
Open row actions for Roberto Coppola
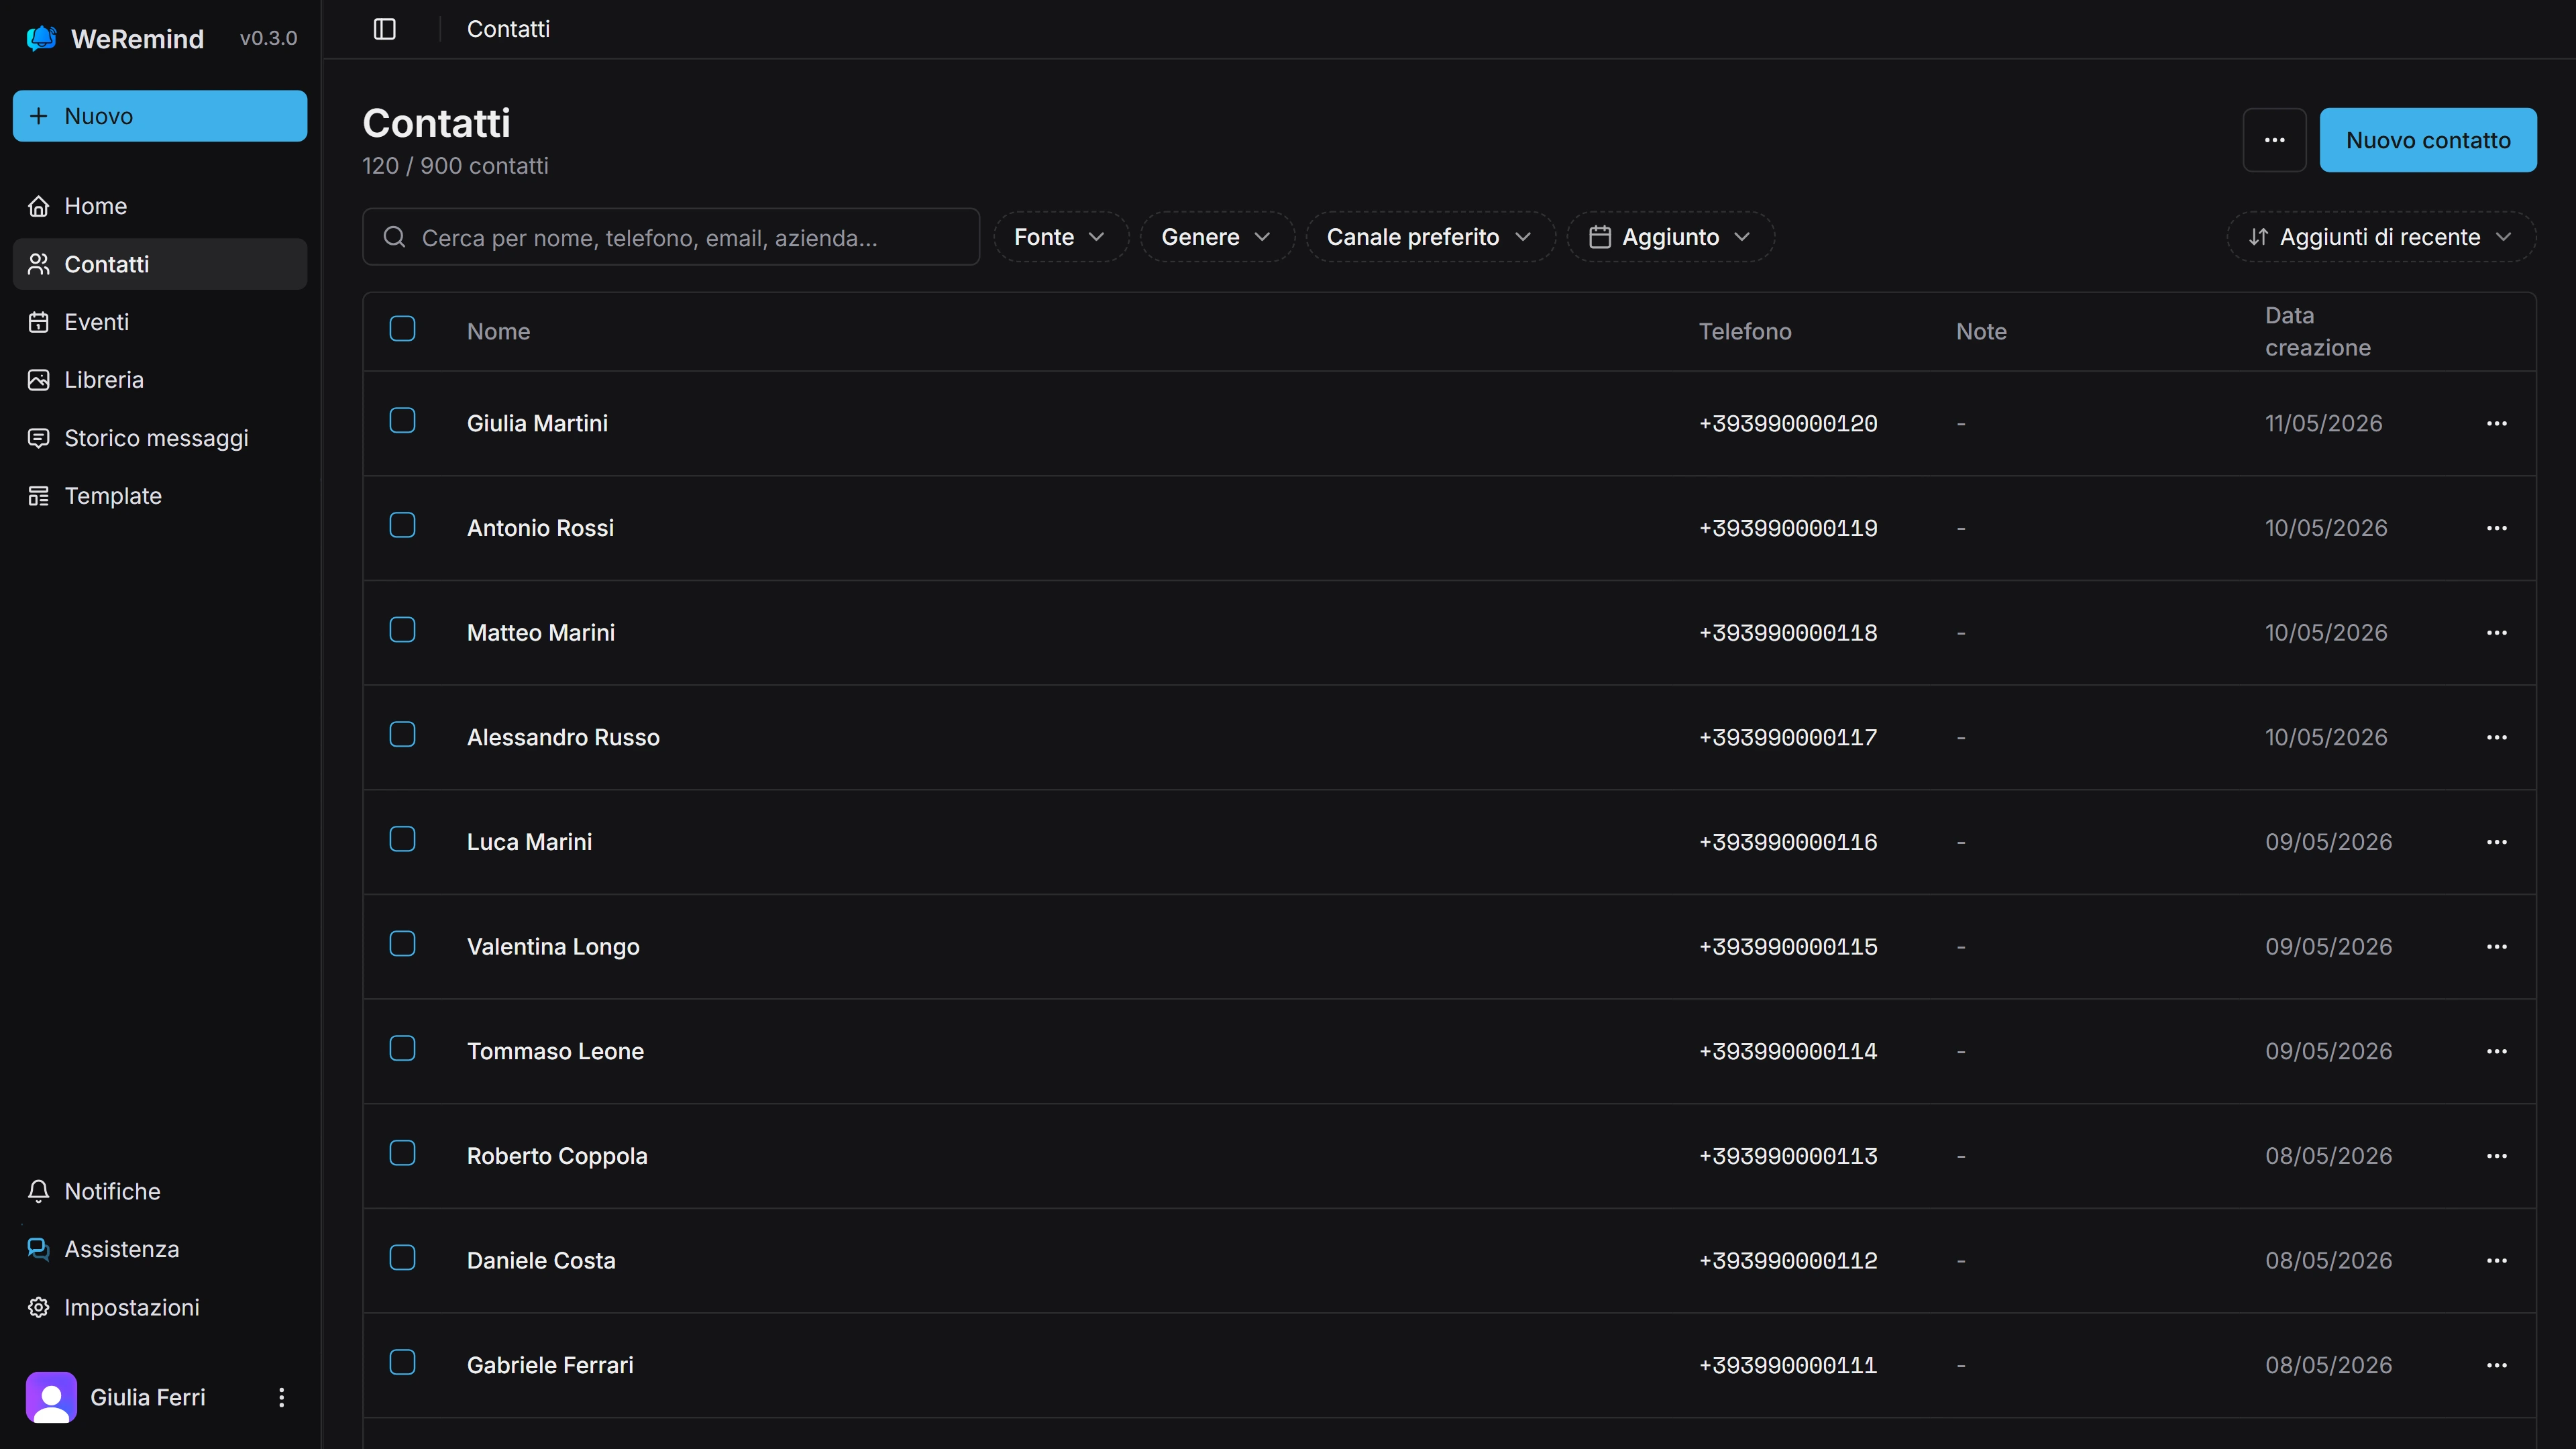[x=2496, y=1156]
